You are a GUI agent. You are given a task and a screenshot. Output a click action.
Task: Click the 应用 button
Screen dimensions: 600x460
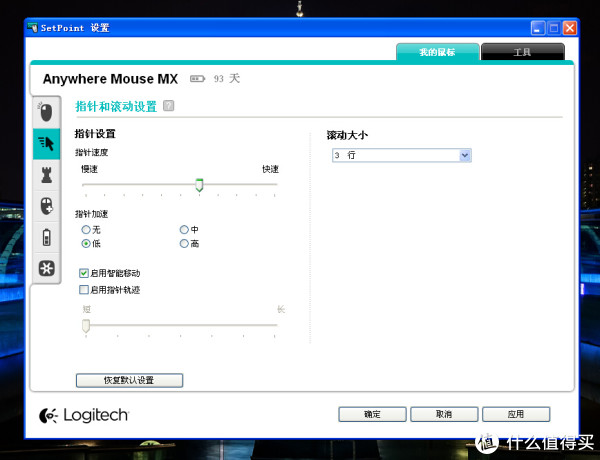(x=516, y=414)
